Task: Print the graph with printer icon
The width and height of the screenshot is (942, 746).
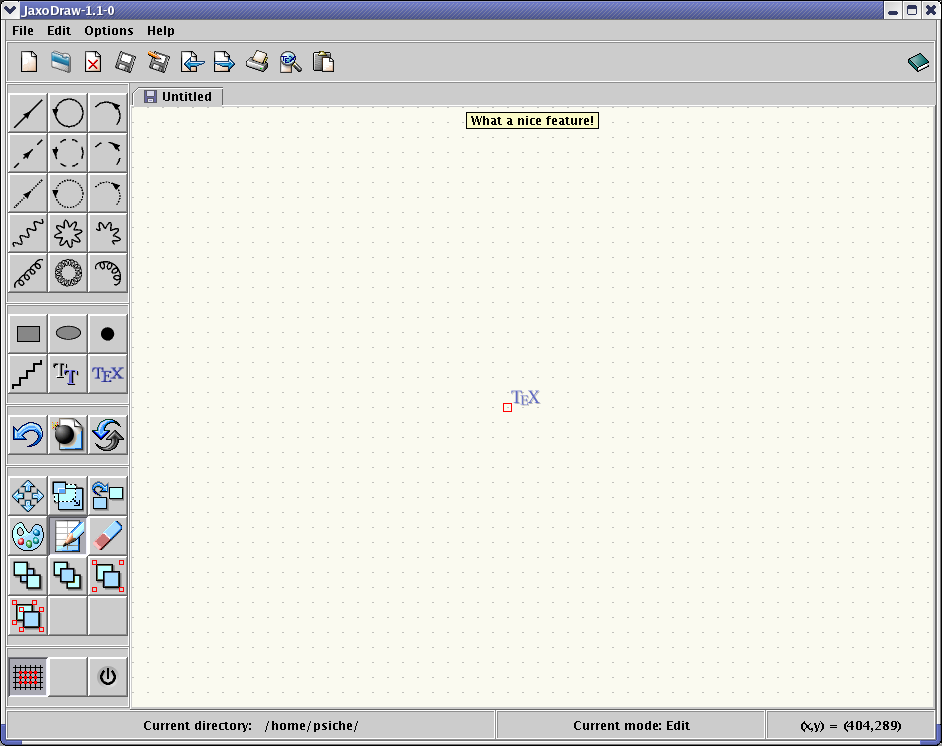Action: (x=257, y=62)
